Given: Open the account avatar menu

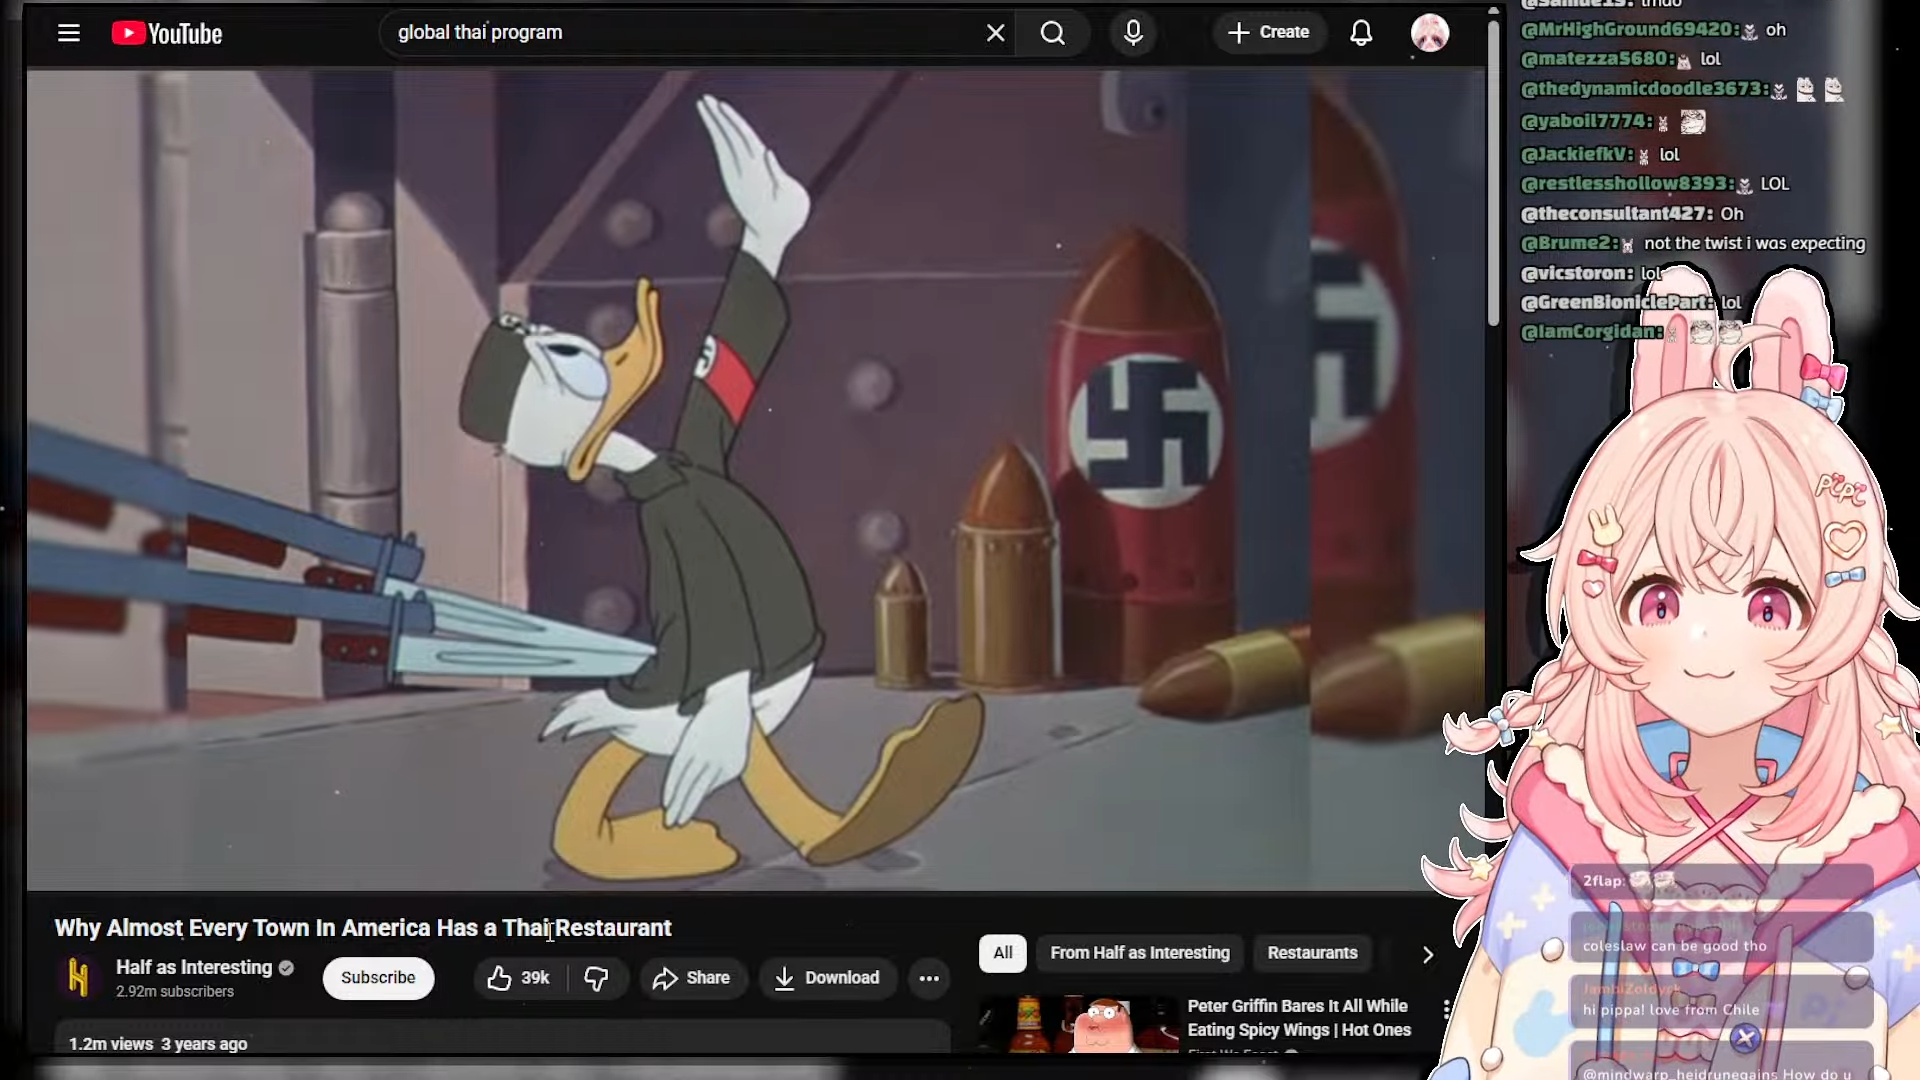Looking at the screenshot, I should pyautogui.click(x=1430, y=33).
